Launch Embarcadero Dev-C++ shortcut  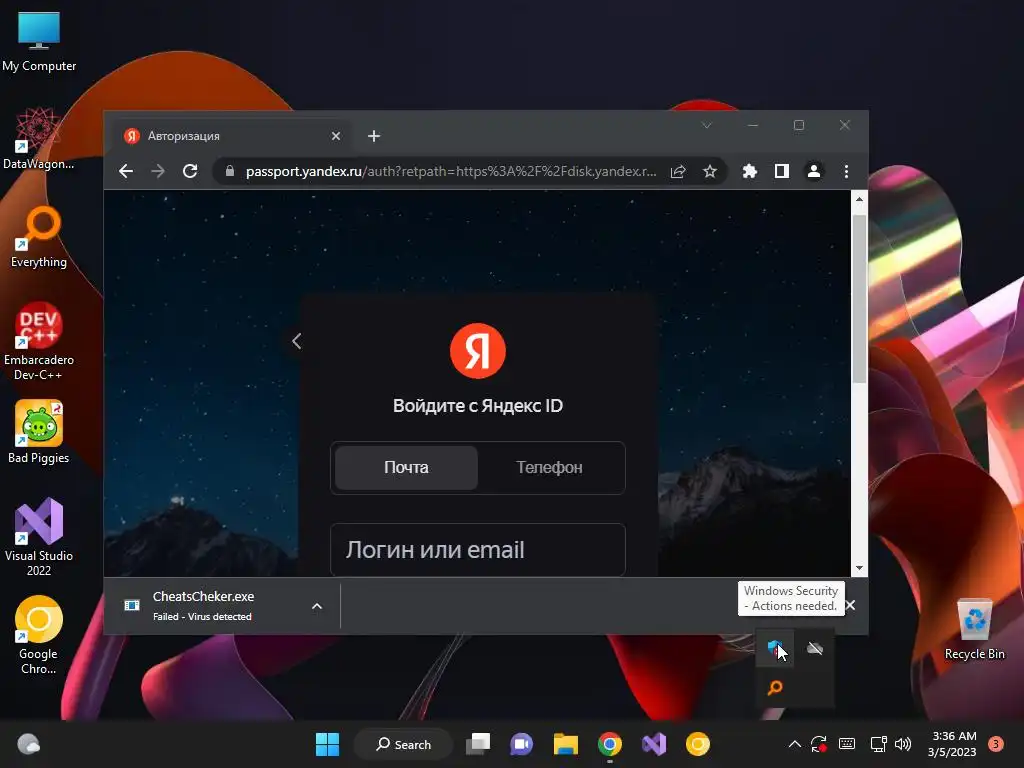(39, 341)
